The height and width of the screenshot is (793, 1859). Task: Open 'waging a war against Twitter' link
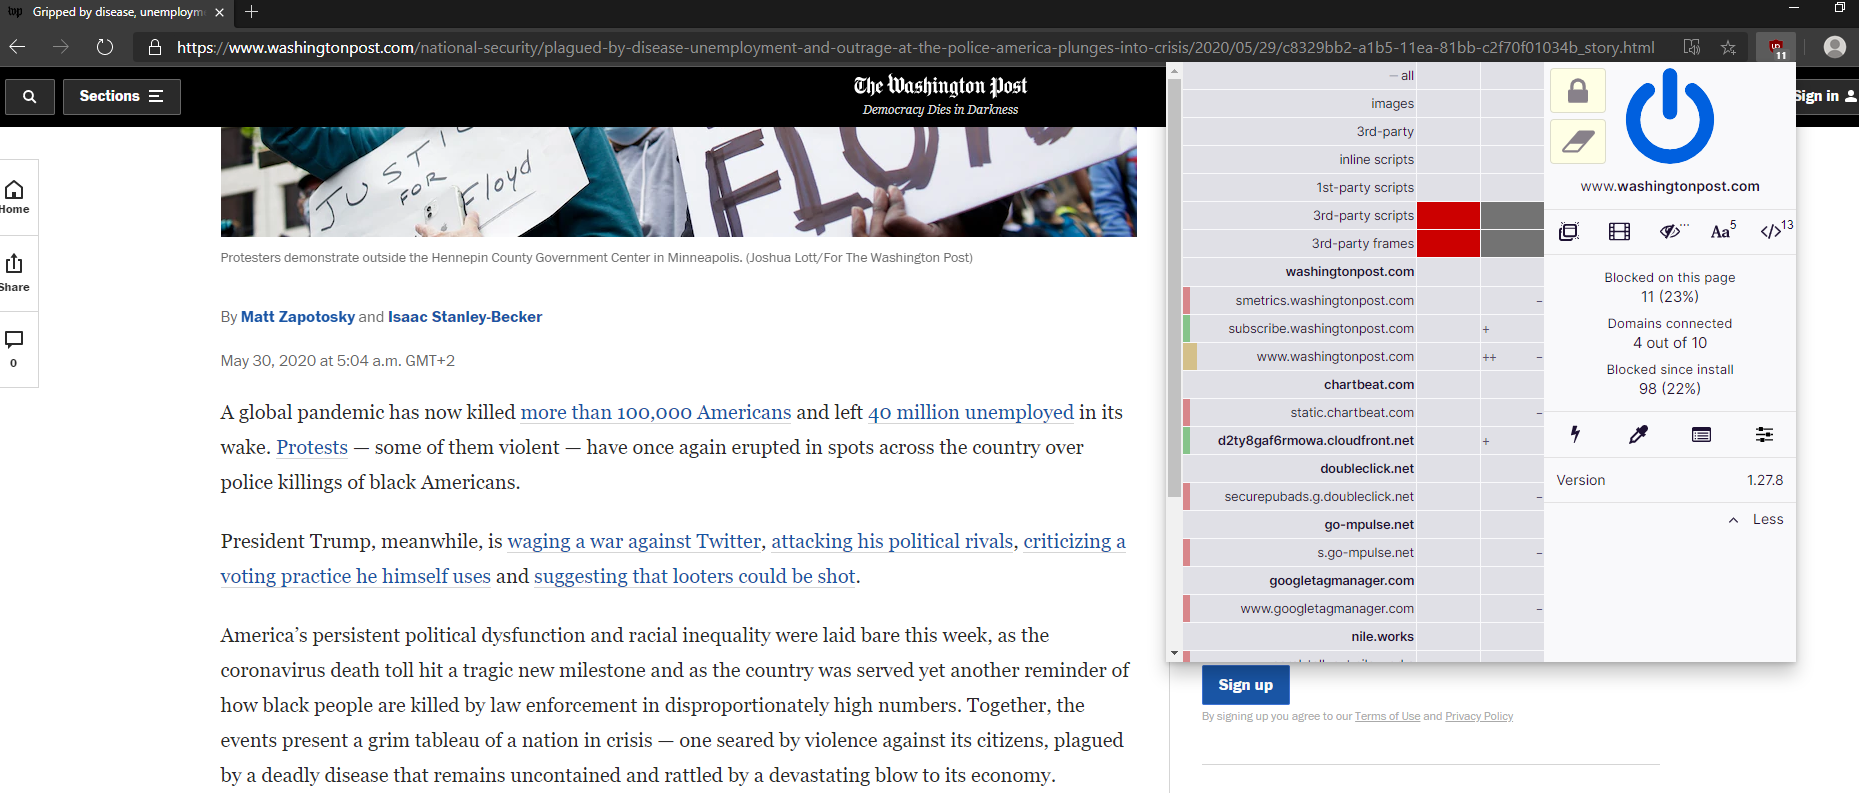(x=634, y=541)
